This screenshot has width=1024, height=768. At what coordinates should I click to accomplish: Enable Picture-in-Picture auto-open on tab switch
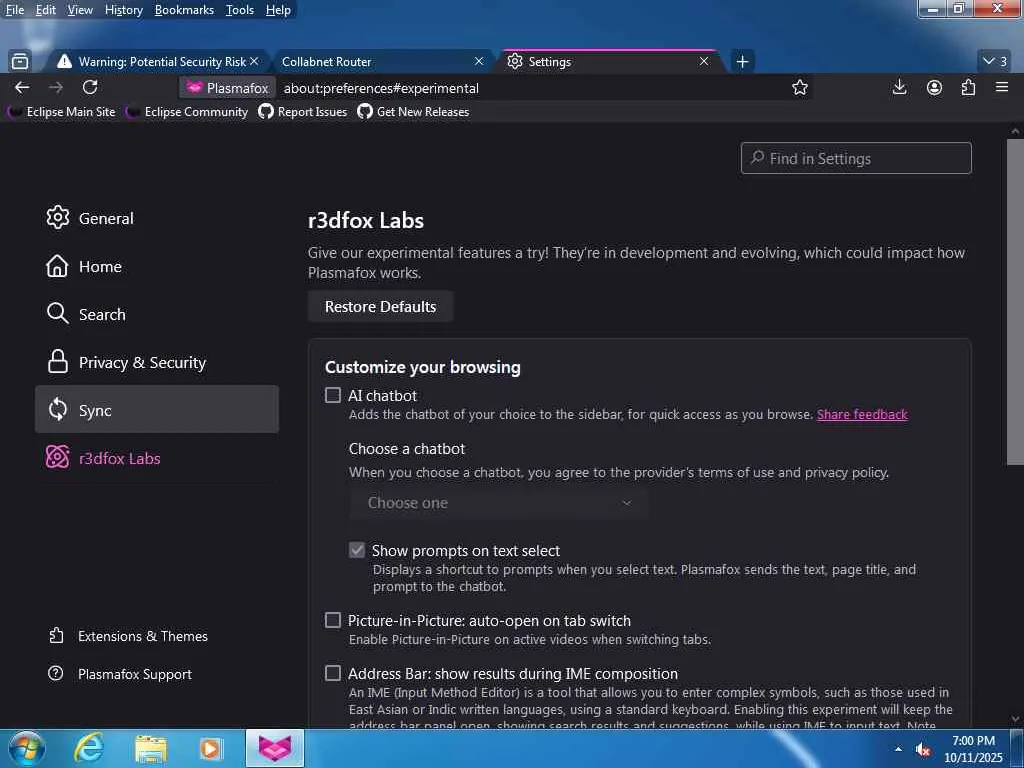pyautogui.click(x=333, y=620)
